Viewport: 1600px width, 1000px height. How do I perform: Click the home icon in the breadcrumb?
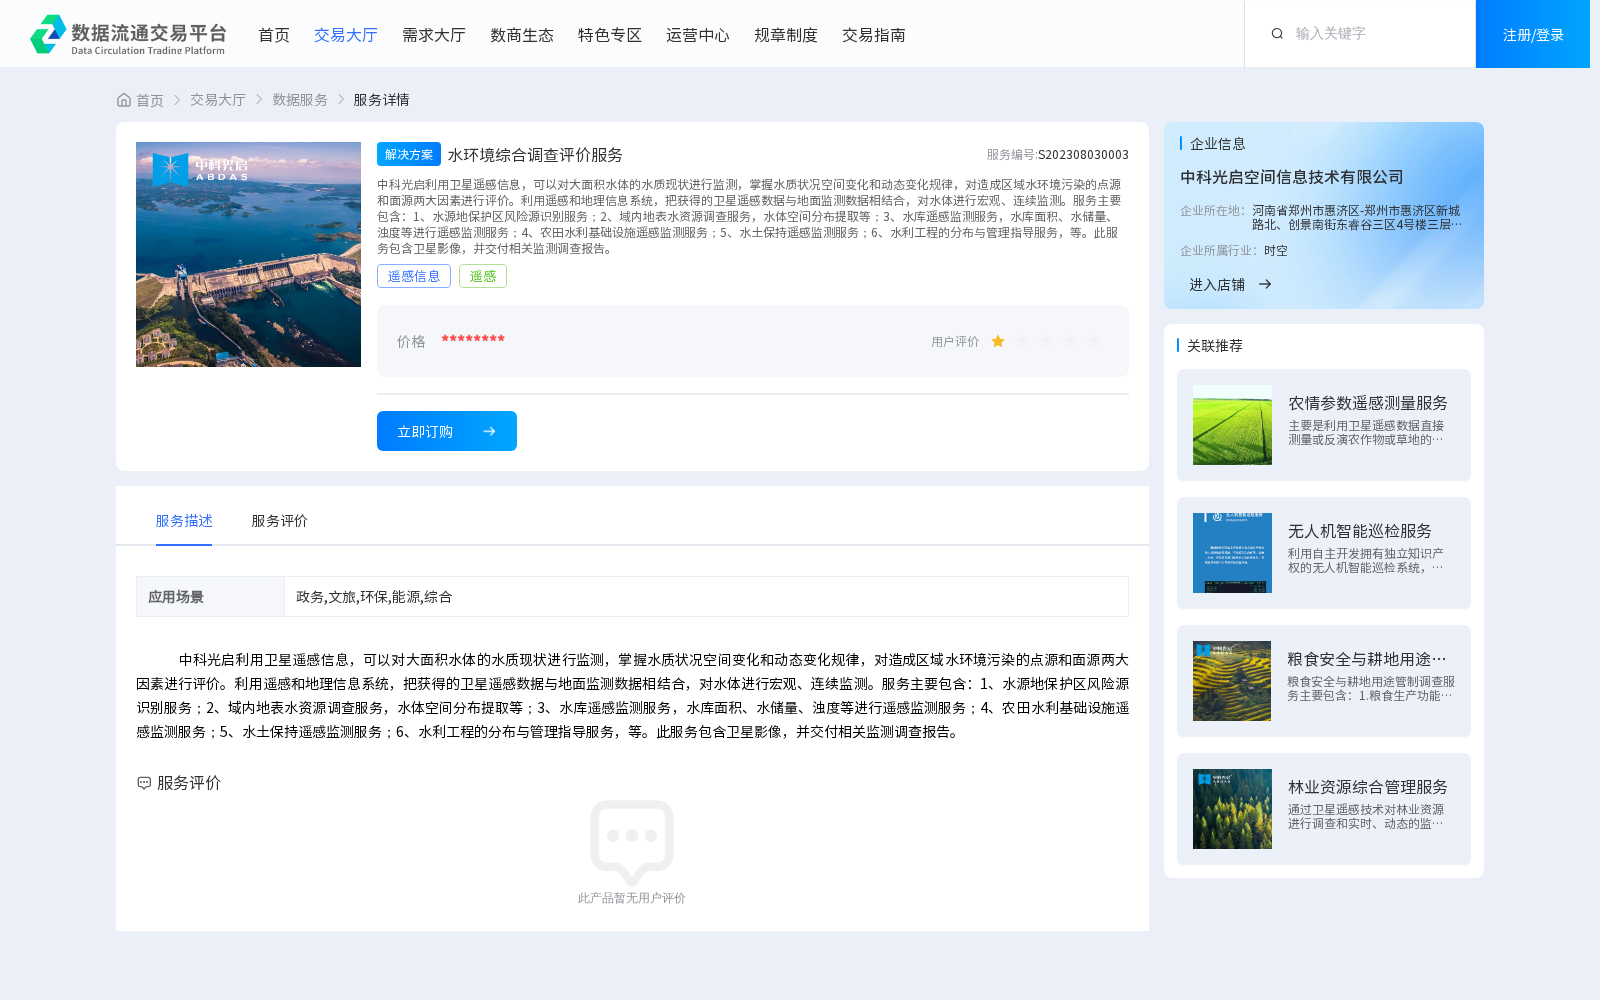(x=124, y=100)
